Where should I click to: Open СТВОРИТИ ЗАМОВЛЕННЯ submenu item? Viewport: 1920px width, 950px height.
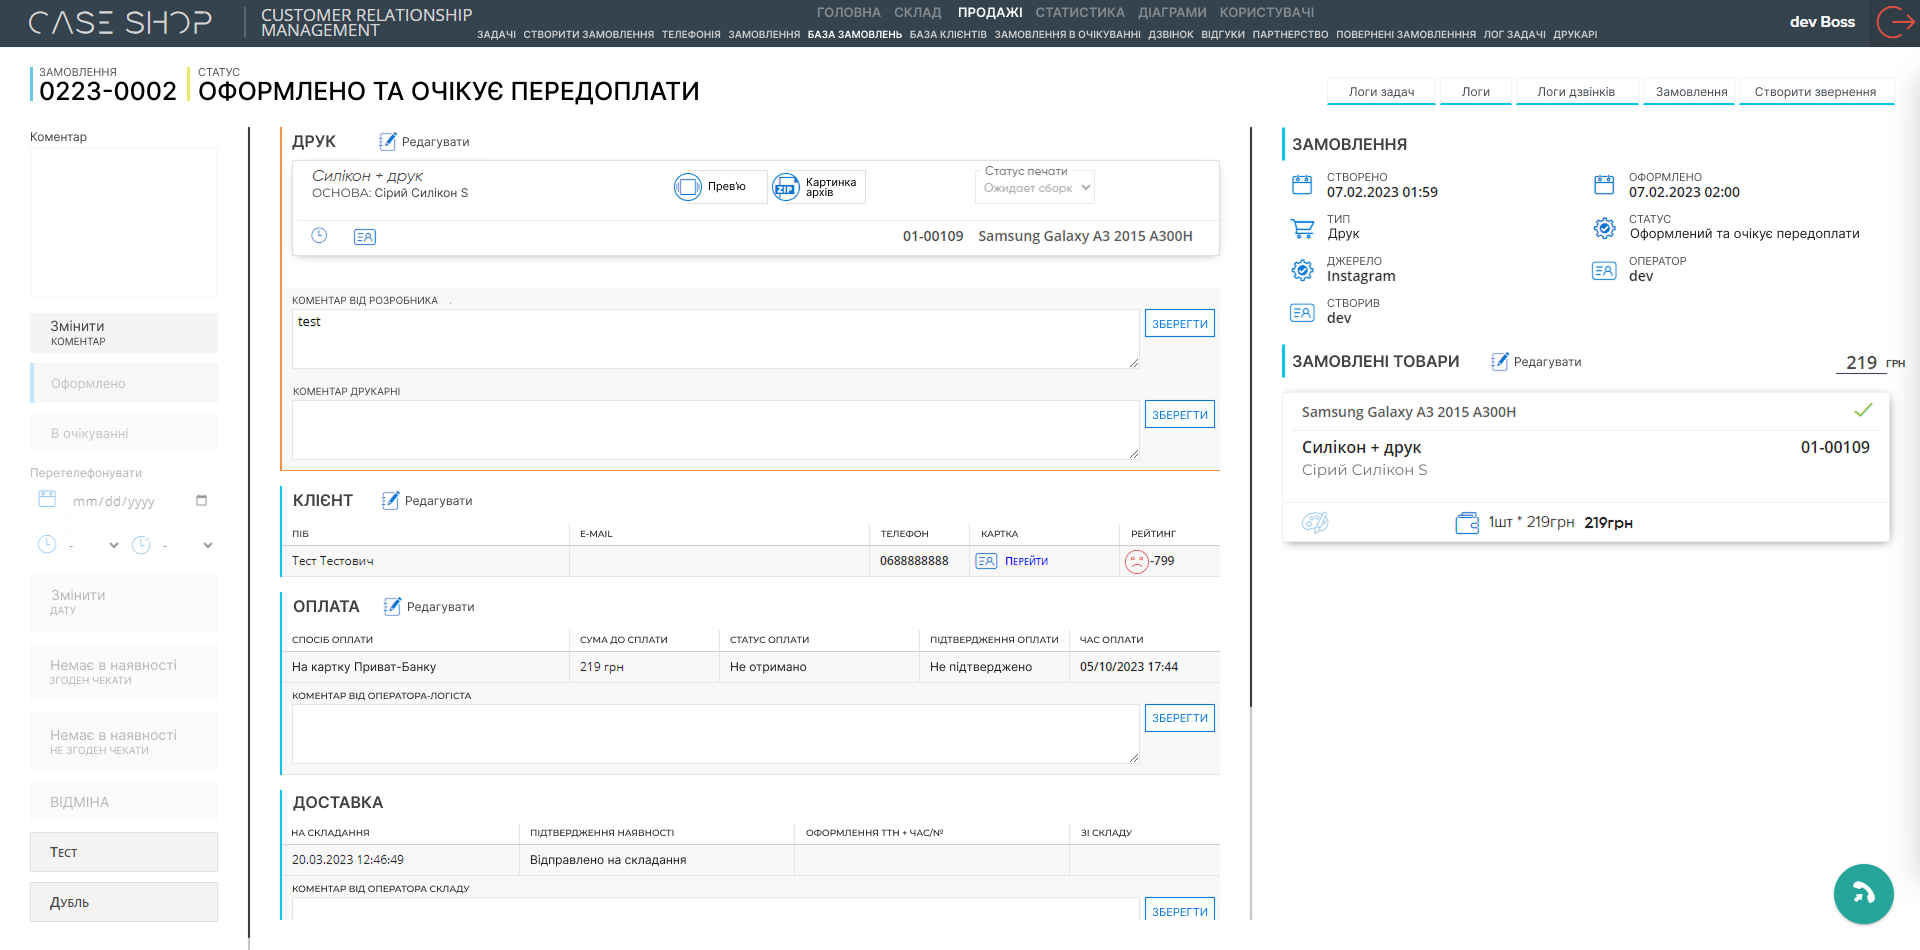coord(589,34)
